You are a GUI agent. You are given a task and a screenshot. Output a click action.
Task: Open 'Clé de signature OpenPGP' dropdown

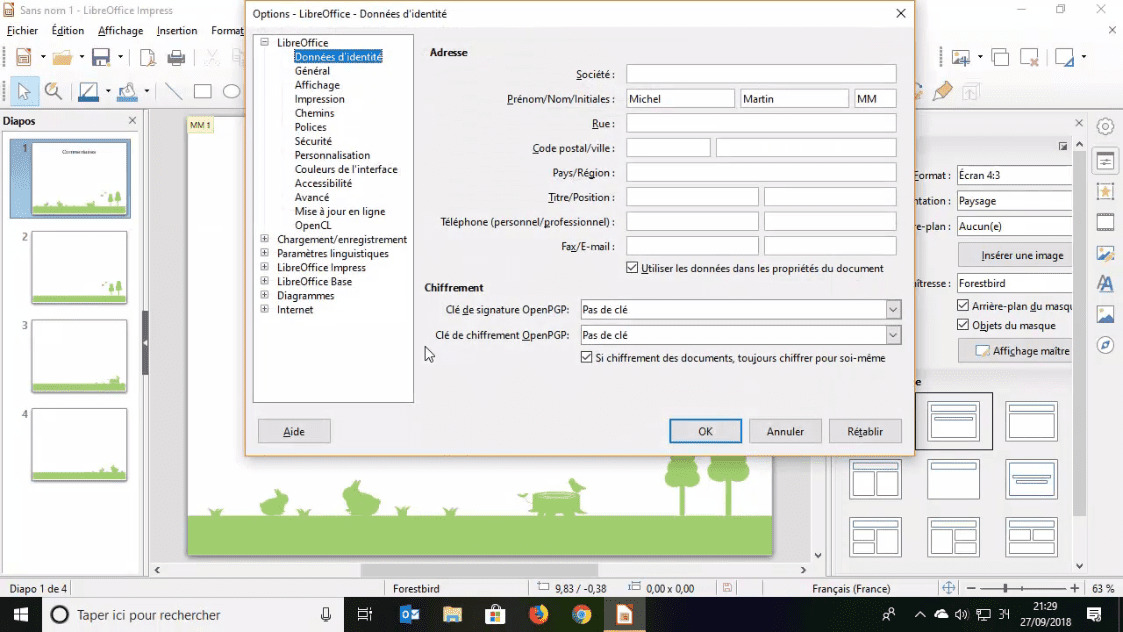click(892, 310)
